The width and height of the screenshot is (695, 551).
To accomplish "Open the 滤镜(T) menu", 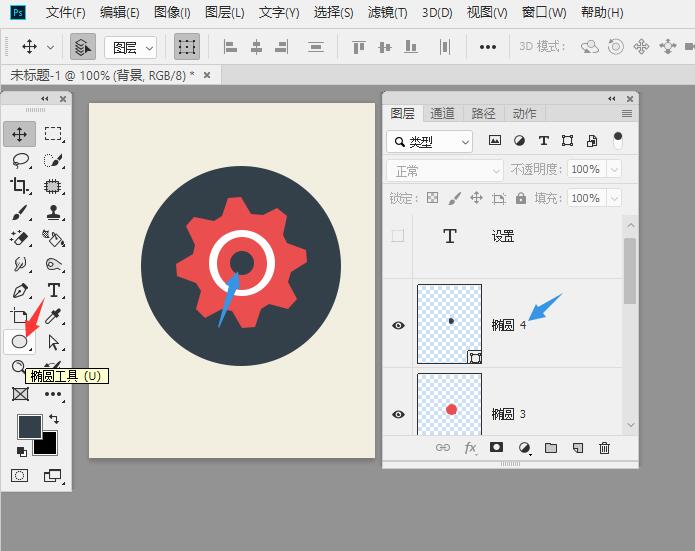I will point(387,13).
